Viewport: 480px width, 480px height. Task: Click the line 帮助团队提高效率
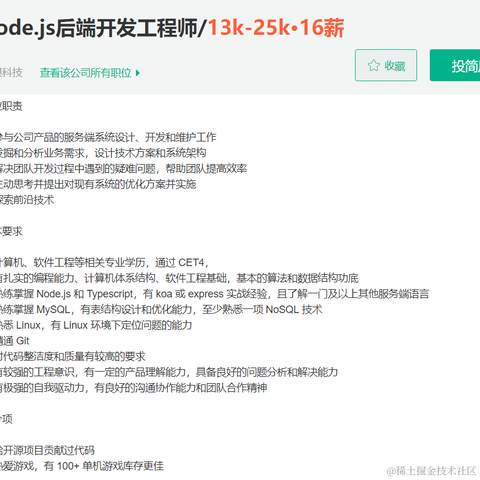click(123, 168)
